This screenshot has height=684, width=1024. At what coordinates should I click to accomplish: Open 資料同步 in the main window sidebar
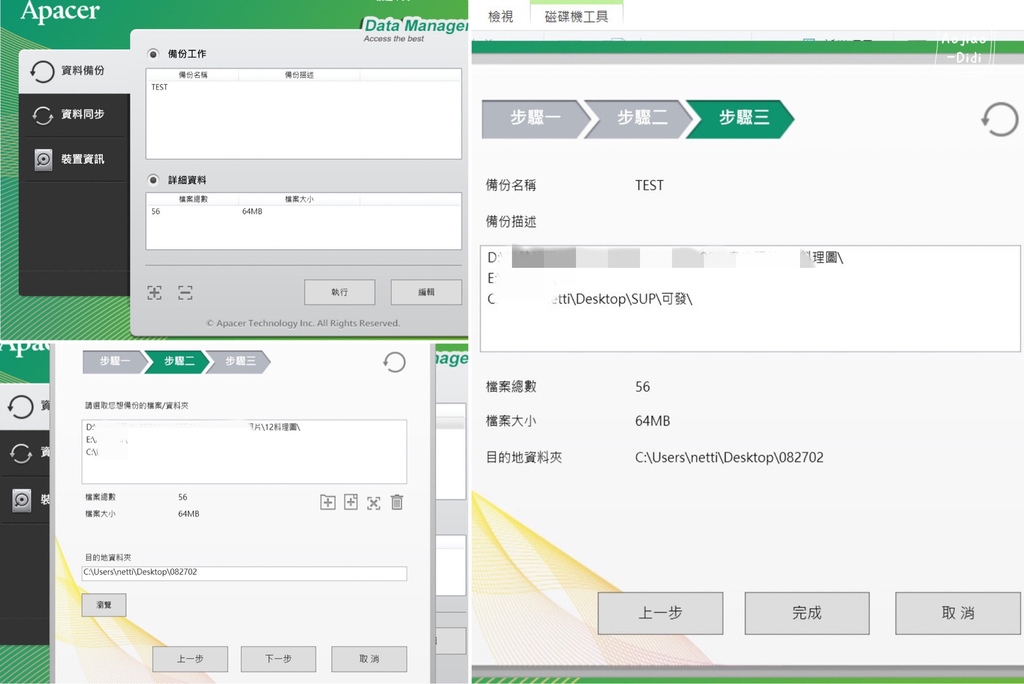coord(74,115)
